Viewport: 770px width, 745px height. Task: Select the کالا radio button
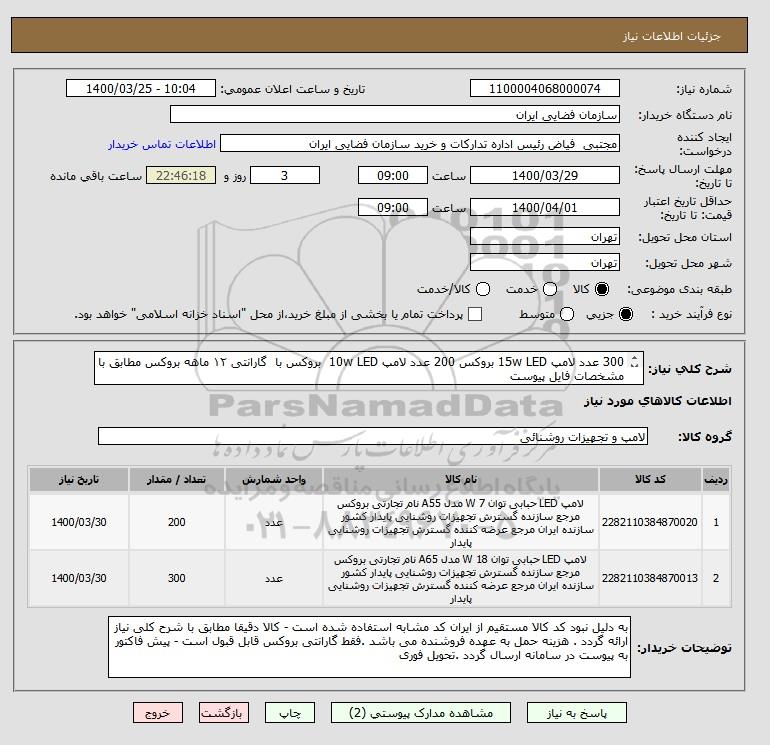tap(602, 289)
